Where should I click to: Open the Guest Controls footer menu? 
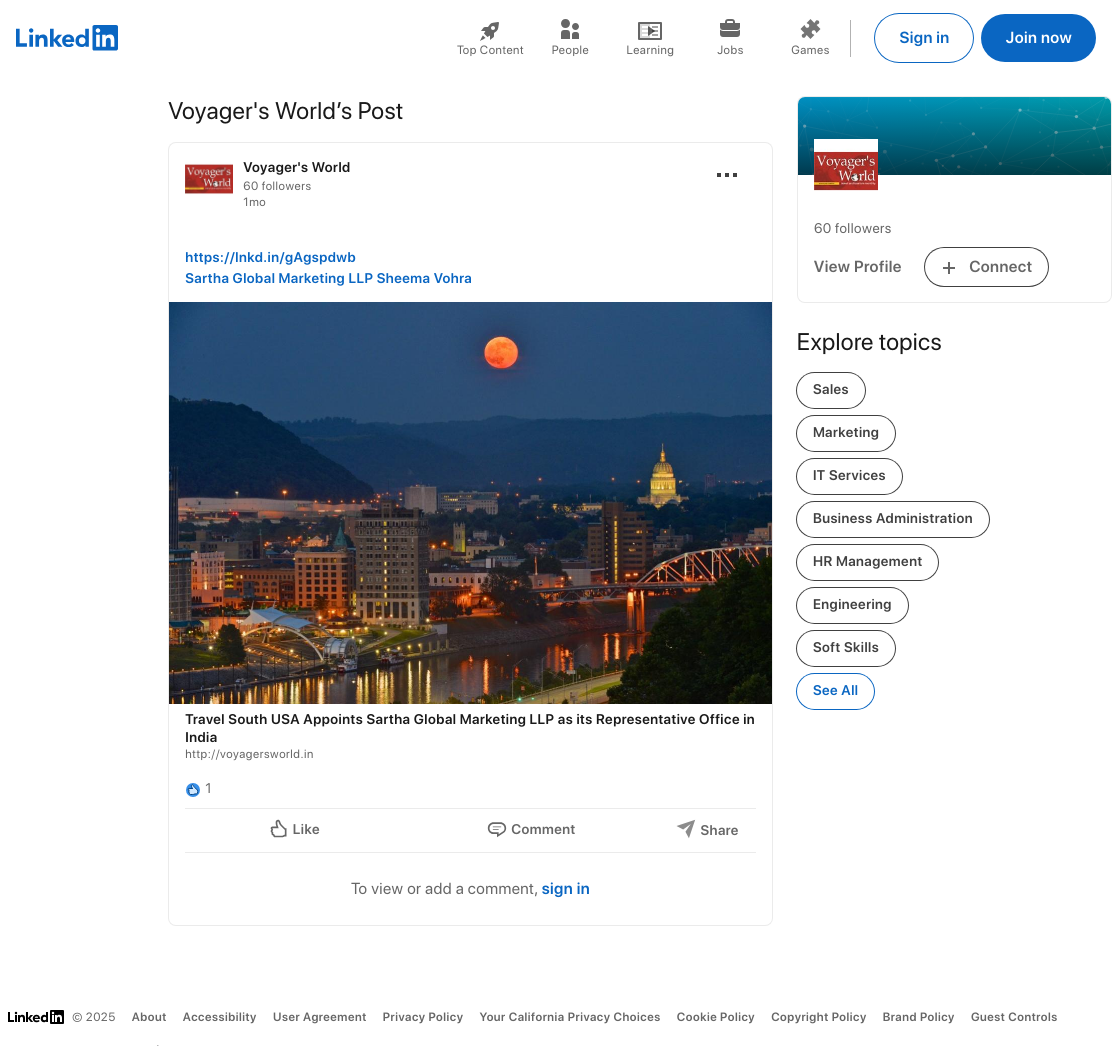1013,1017
